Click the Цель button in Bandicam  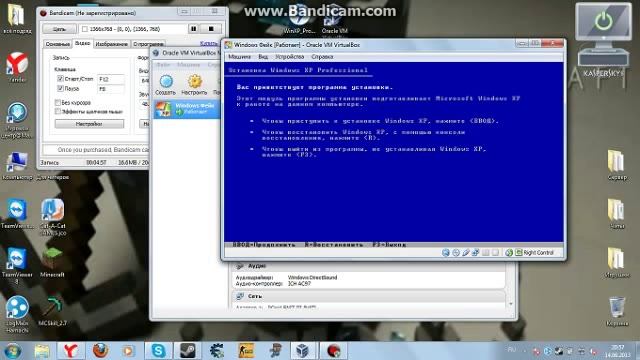tap(60, 29)
